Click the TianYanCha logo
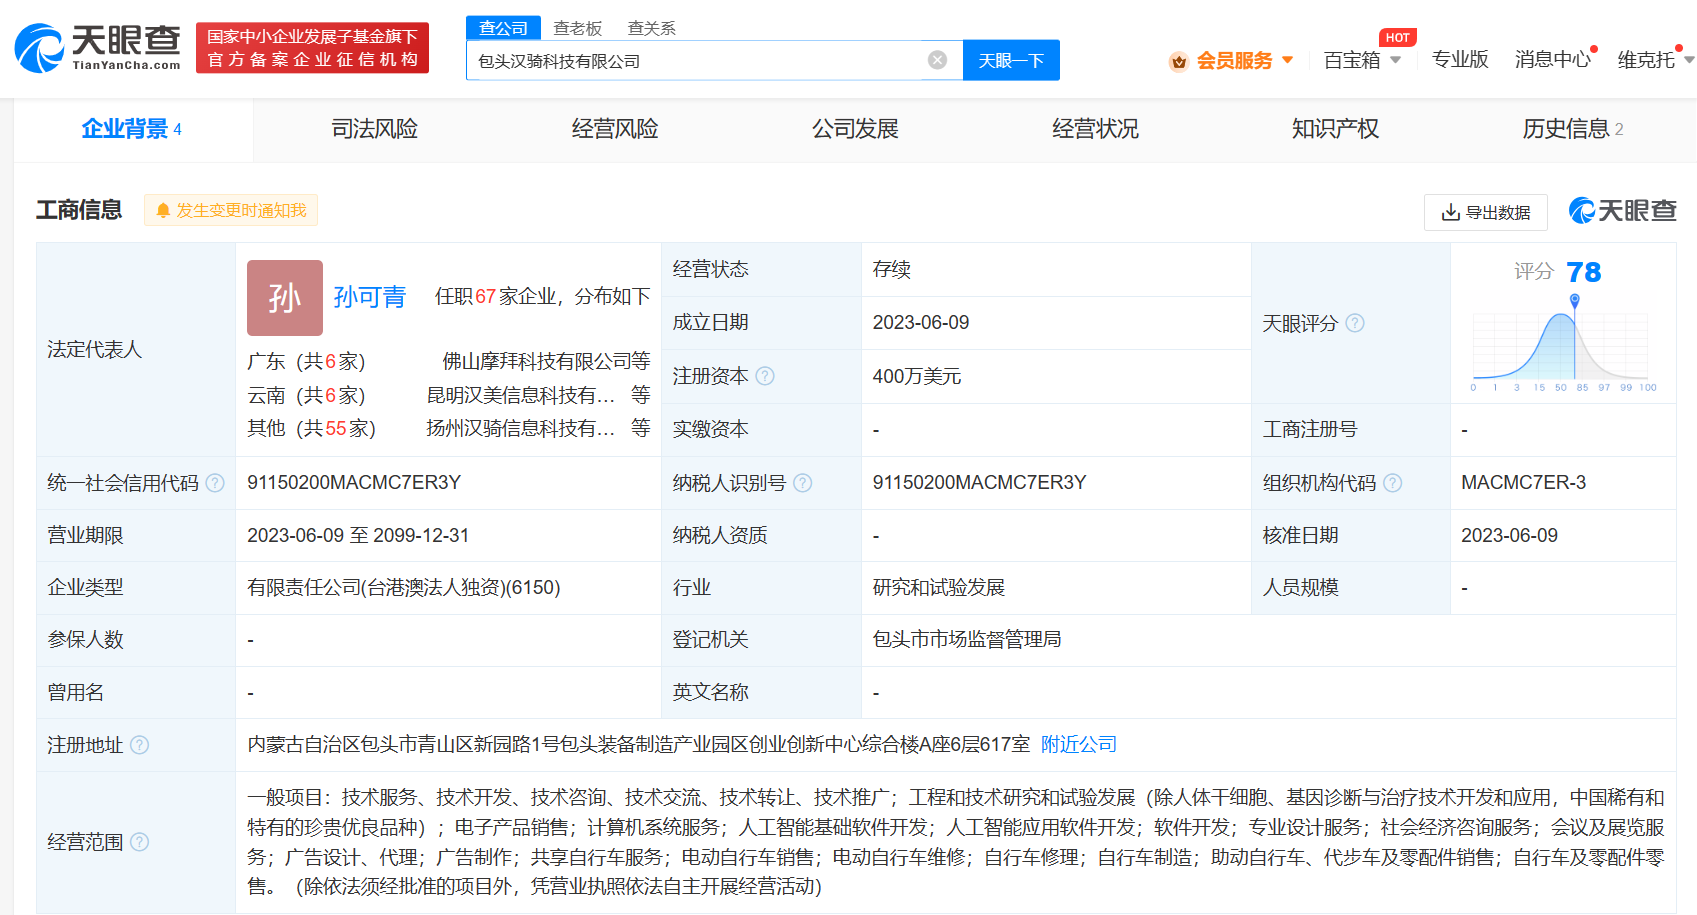1697x915 pixels. tap(97, 47)
